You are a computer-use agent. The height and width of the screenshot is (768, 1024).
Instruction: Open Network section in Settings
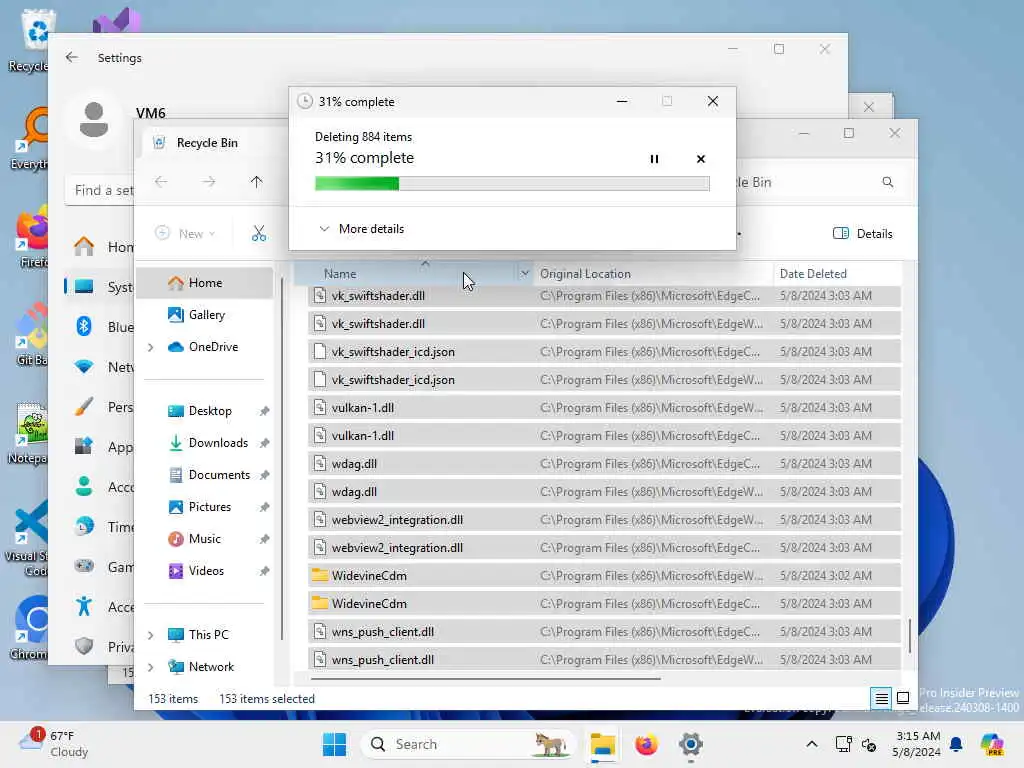tap(101, 366)
